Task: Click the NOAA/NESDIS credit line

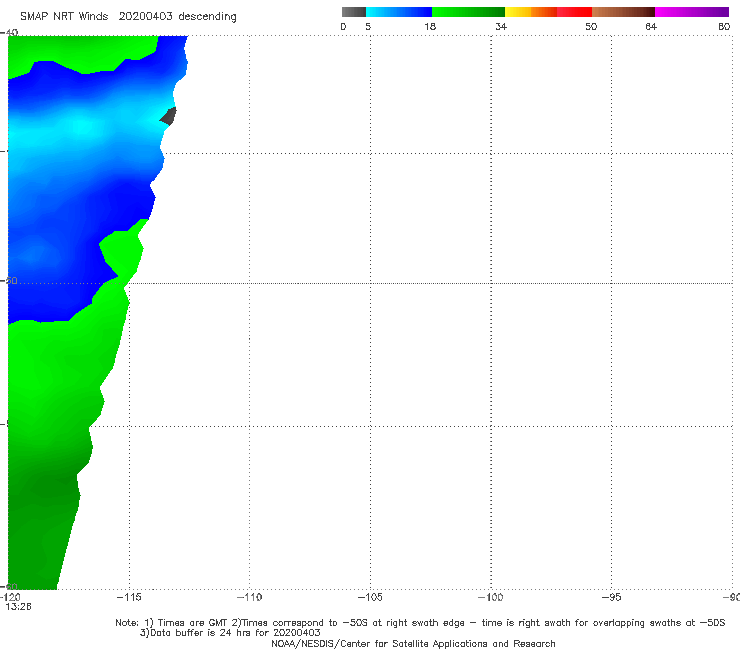Action: pos(413,644)
